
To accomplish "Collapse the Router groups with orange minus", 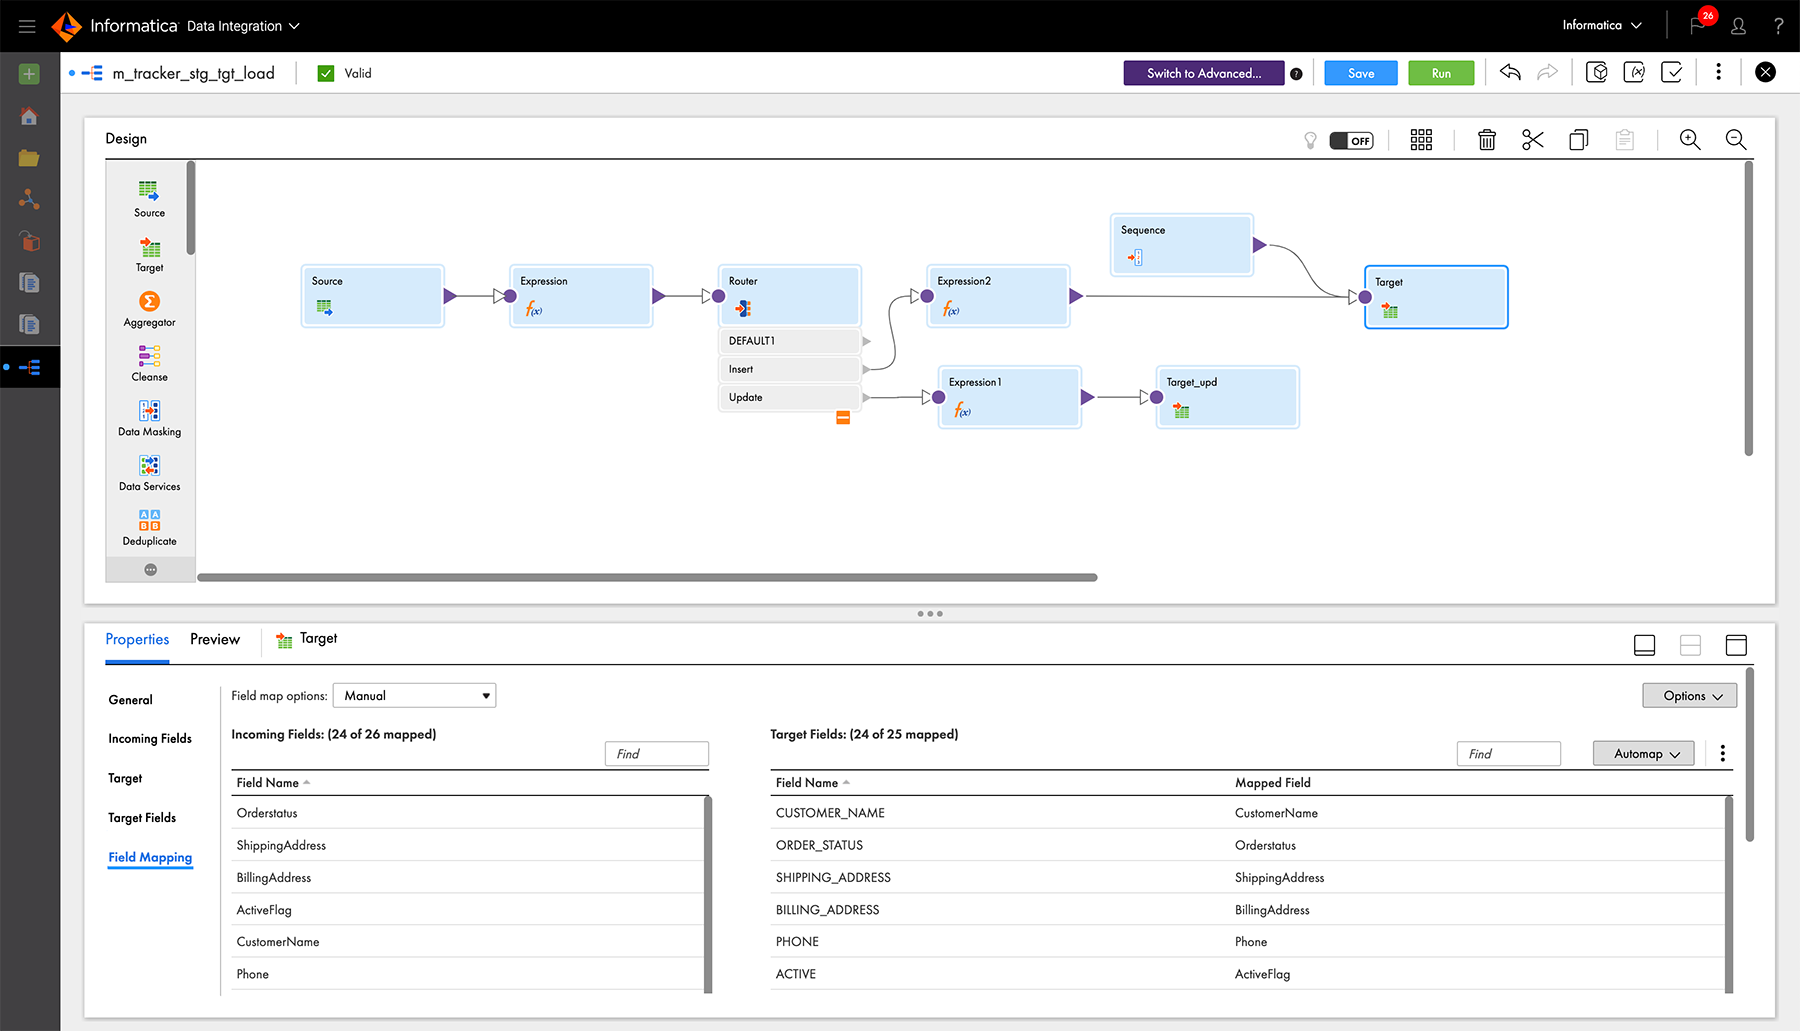I will pos(843,418).
